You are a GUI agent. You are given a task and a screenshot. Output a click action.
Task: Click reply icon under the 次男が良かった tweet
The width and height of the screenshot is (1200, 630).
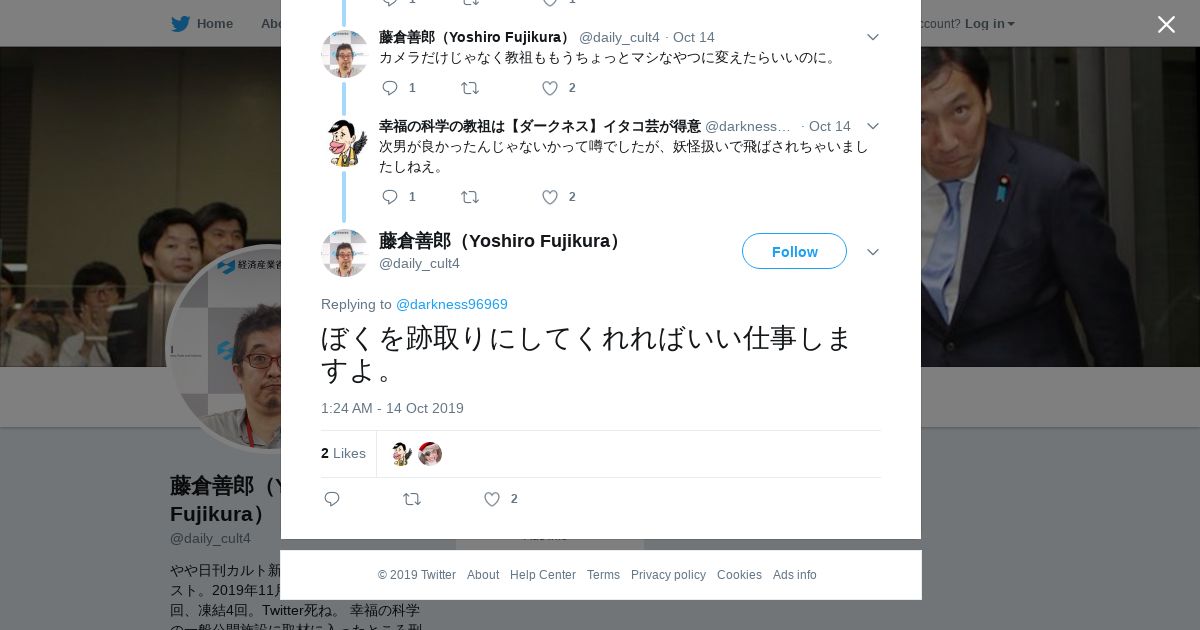[390, 197]
